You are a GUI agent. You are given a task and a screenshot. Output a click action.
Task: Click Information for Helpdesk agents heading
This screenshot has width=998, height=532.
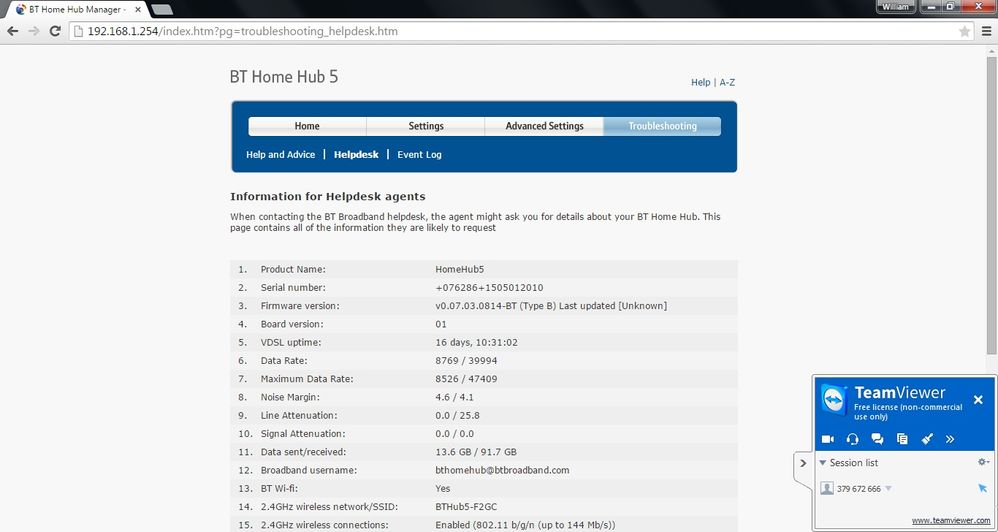328,197
